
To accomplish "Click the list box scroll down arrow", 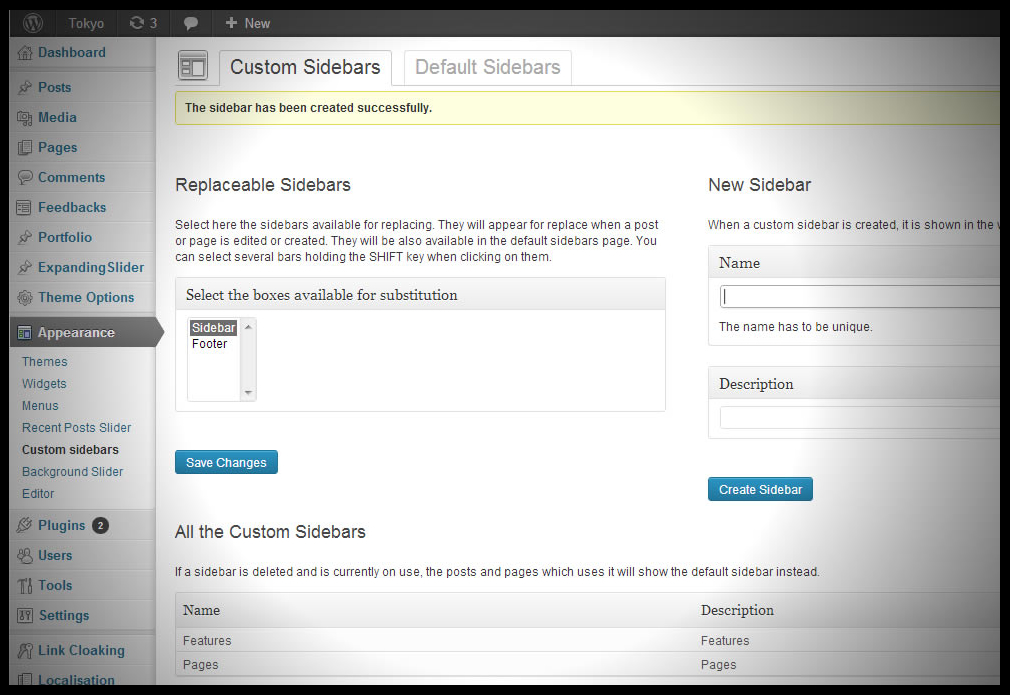I will click(249, 393).
